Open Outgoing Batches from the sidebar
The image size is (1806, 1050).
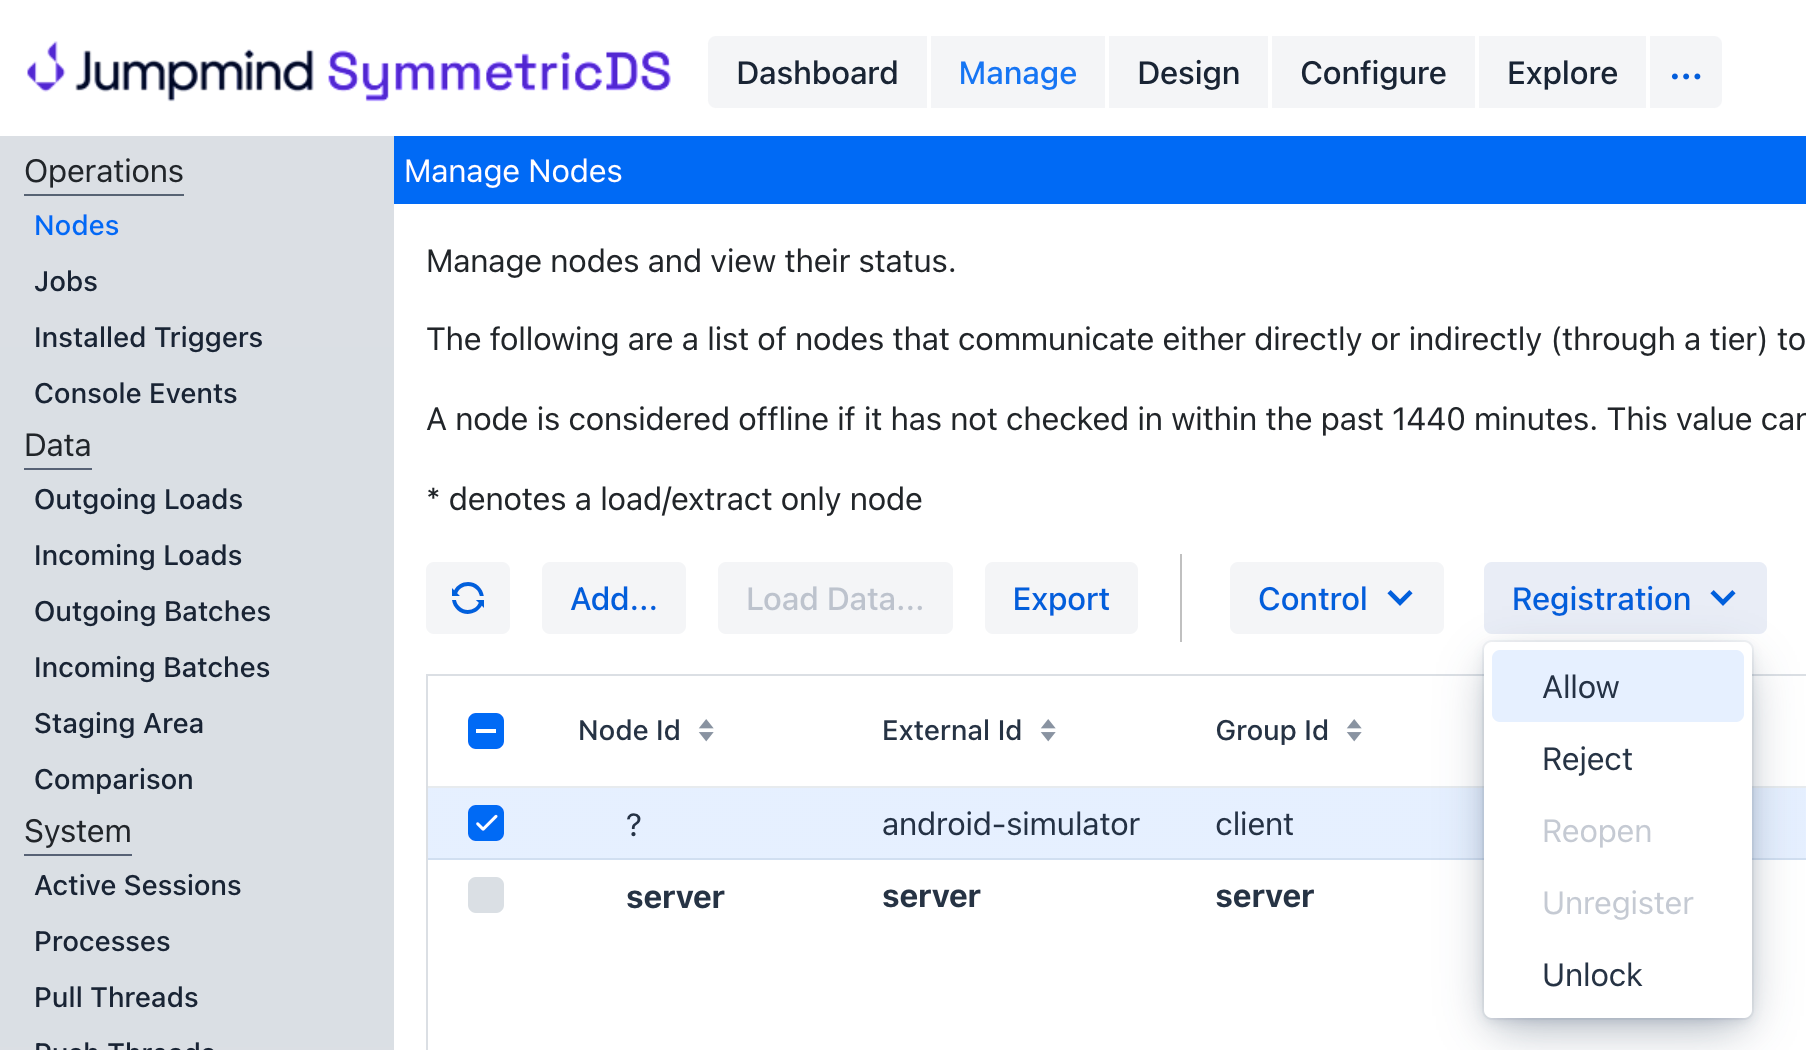click(x=152, y=611)
